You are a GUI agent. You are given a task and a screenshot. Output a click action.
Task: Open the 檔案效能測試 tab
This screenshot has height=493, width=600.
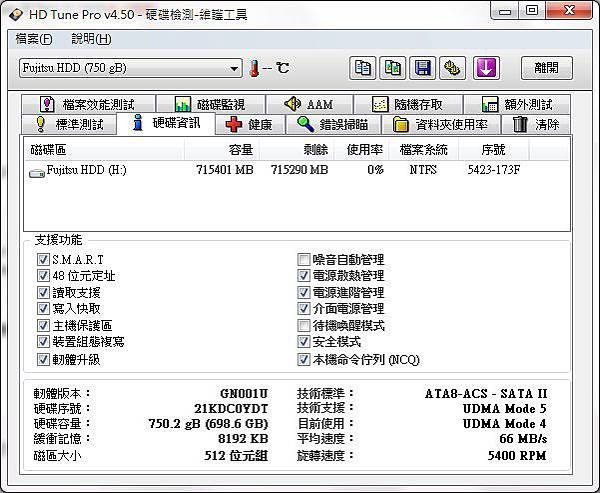point(88,104)
